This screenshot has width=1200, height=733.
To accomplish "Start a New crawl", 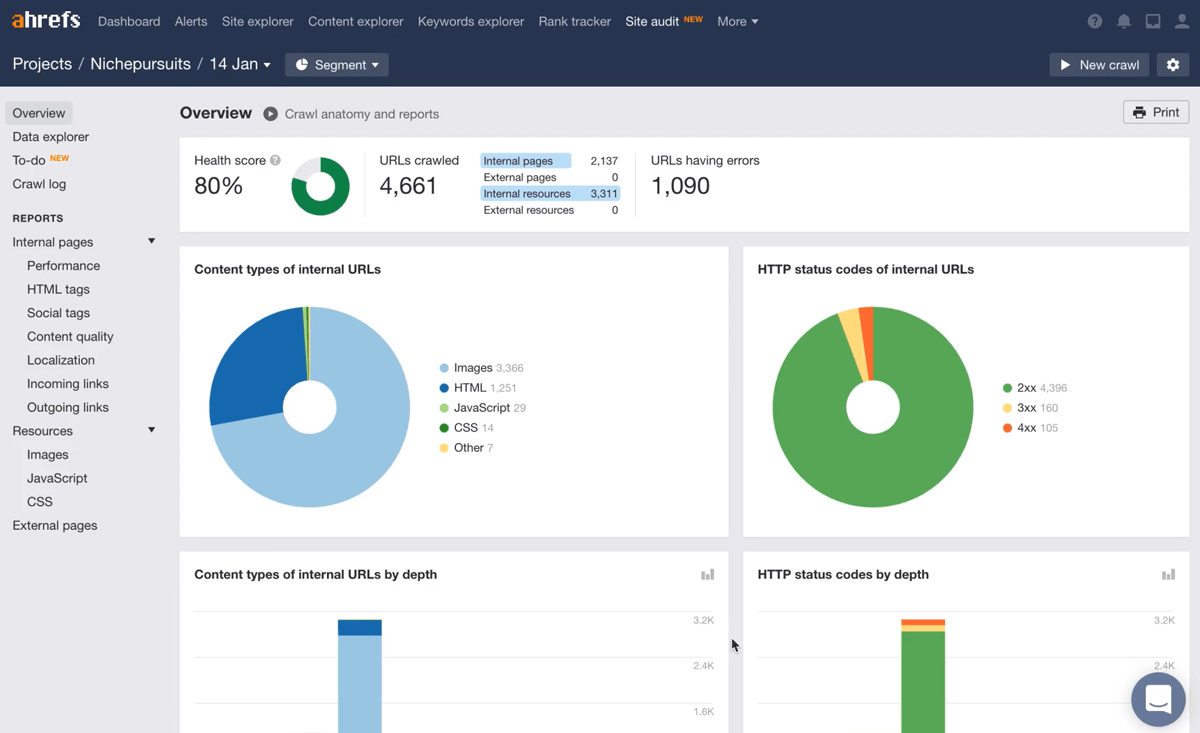I will pos(1099,65).
